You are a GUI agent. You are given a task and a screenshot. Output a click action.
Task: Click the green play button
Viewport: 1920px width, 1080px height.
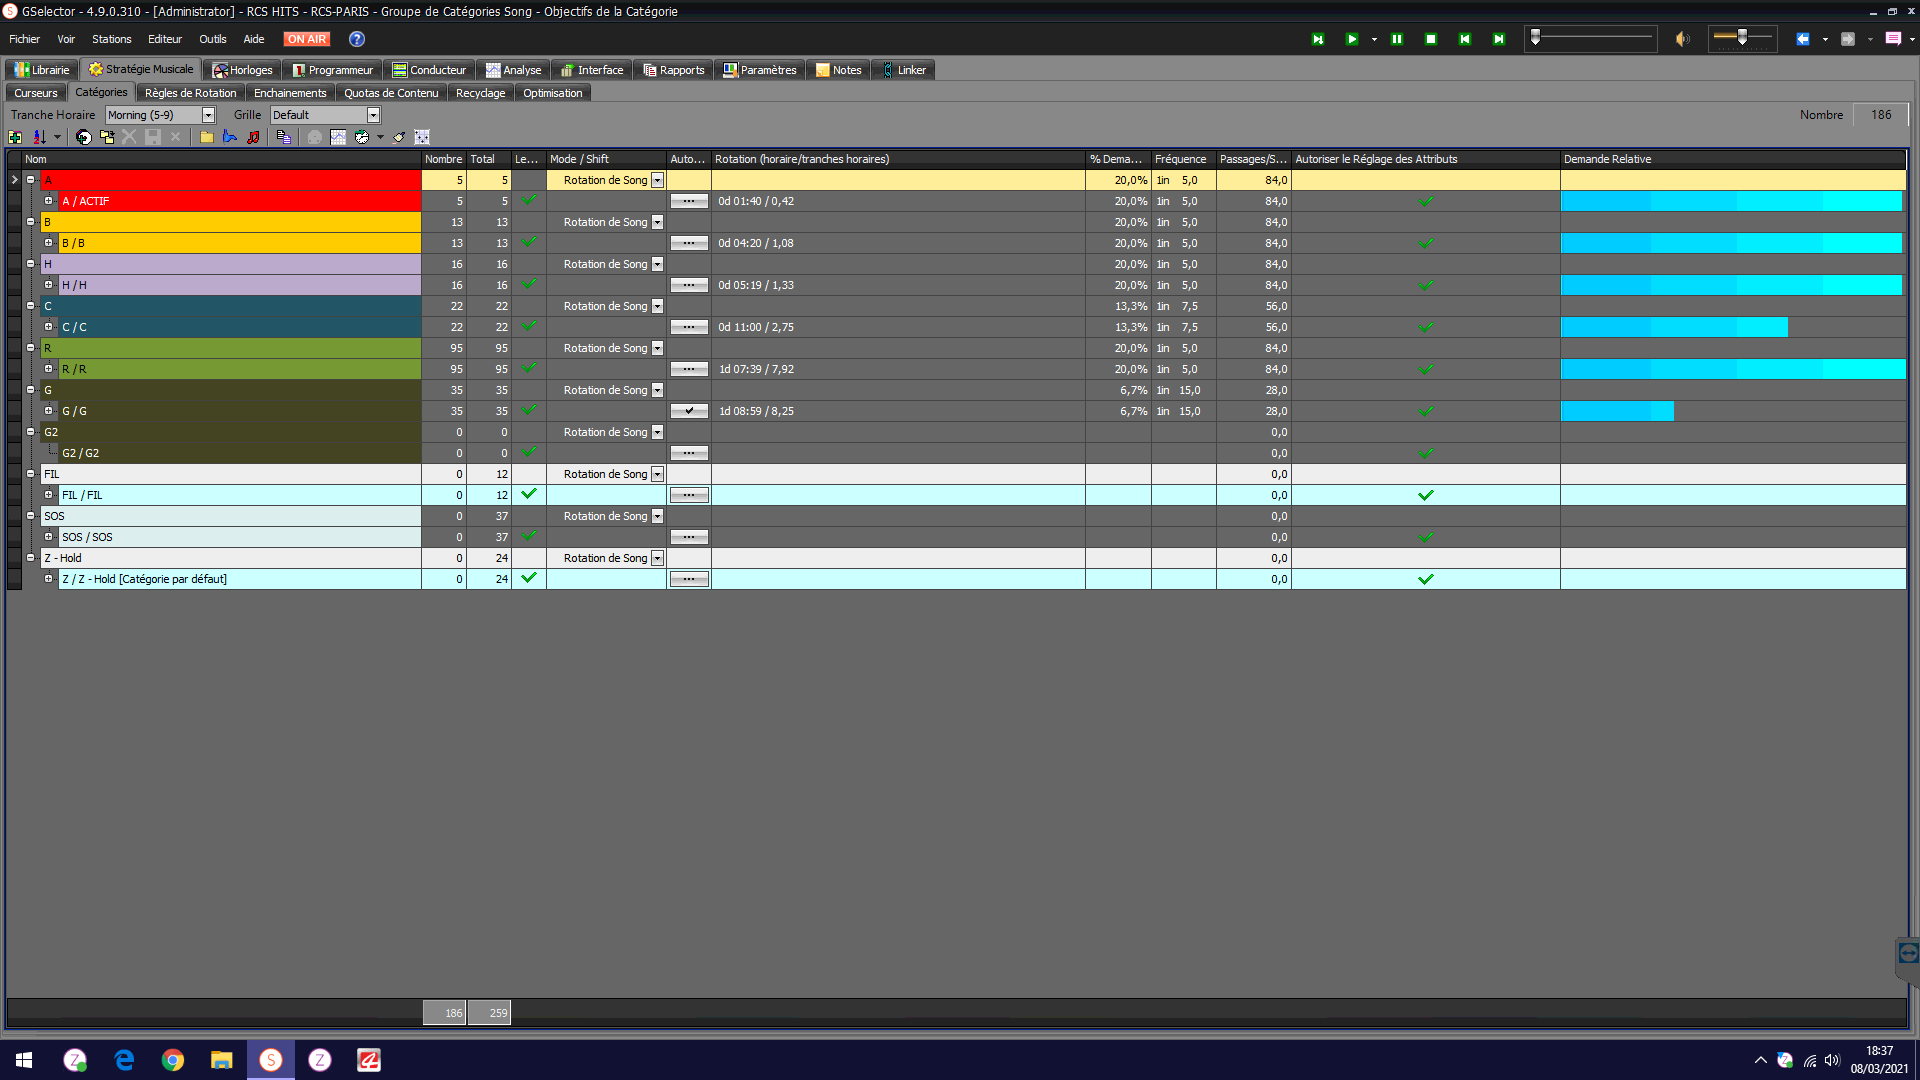(1351, 39)
